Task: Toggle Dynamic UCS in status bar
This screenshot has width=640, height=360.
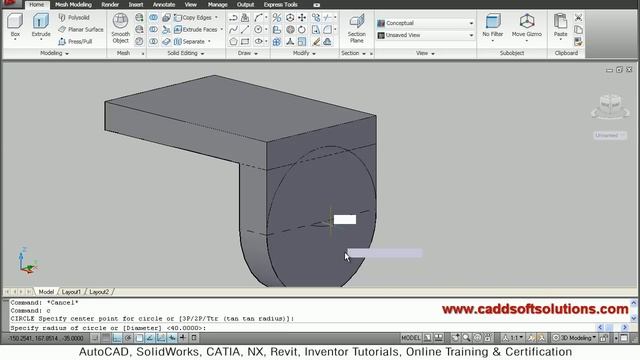Action: coord(161,338)
